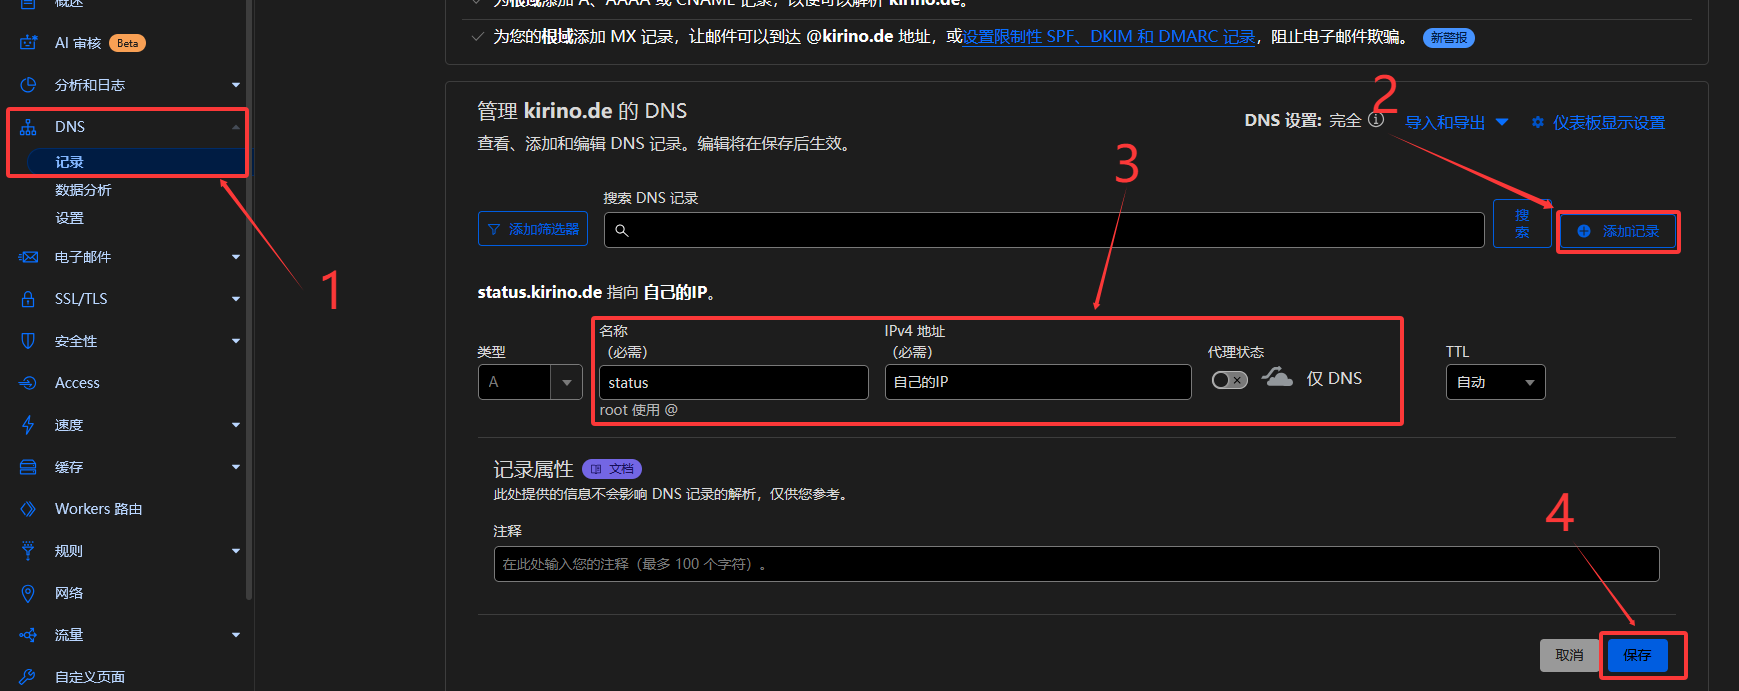Click the 仪表板显示设置 gear icon
Image resolution: width=1739 pixels, height=691 pixels.
[1537, 122]
